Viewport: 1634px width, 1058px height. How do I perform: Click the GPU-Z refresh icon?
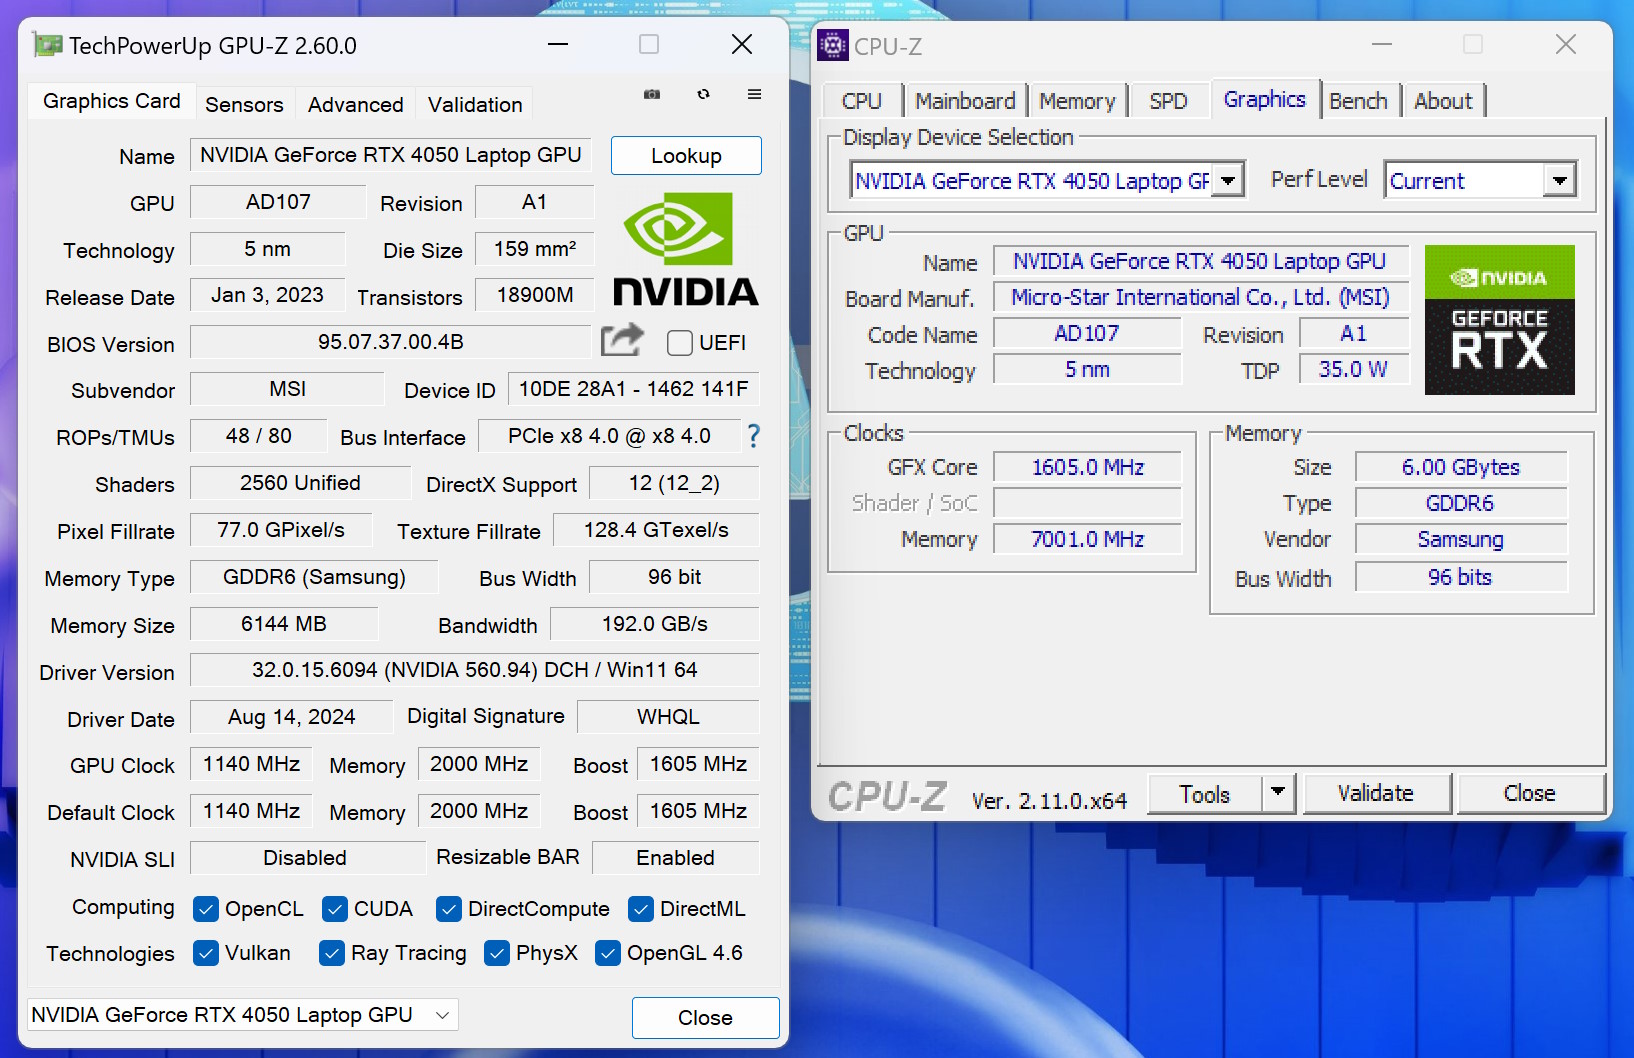[704, 94]
